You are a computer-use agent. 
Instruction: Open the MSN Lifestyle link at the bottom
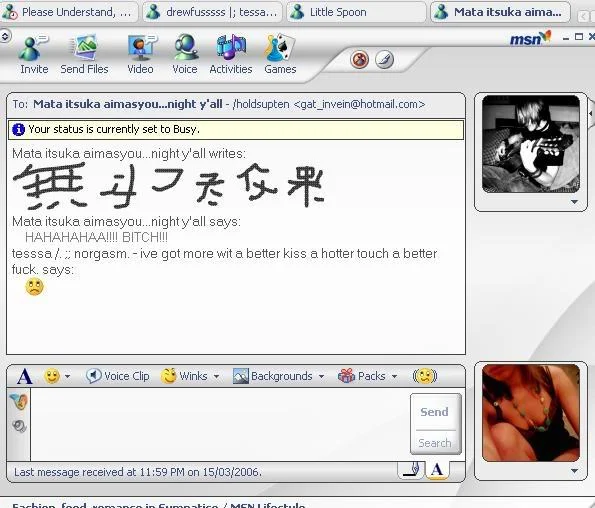[159, 505]
